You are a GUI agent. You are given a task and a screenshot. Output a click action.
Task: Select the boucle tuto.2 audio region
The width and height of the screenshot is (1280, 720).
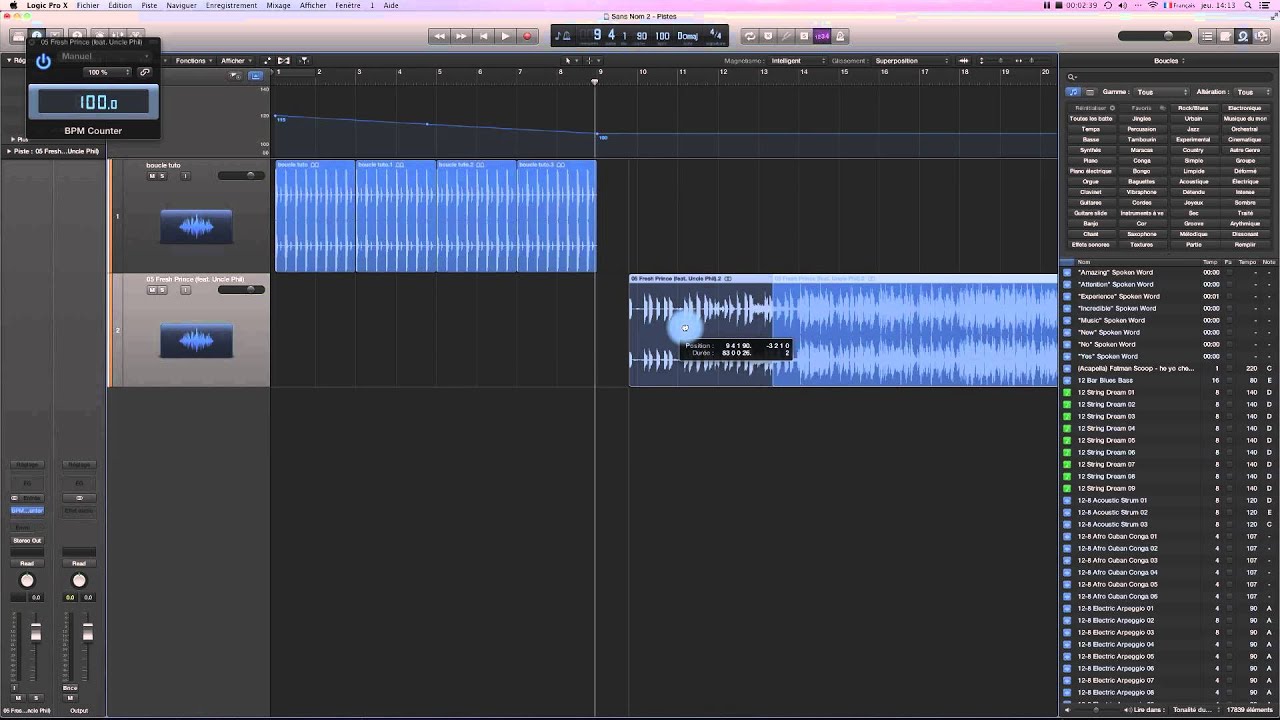477,216
